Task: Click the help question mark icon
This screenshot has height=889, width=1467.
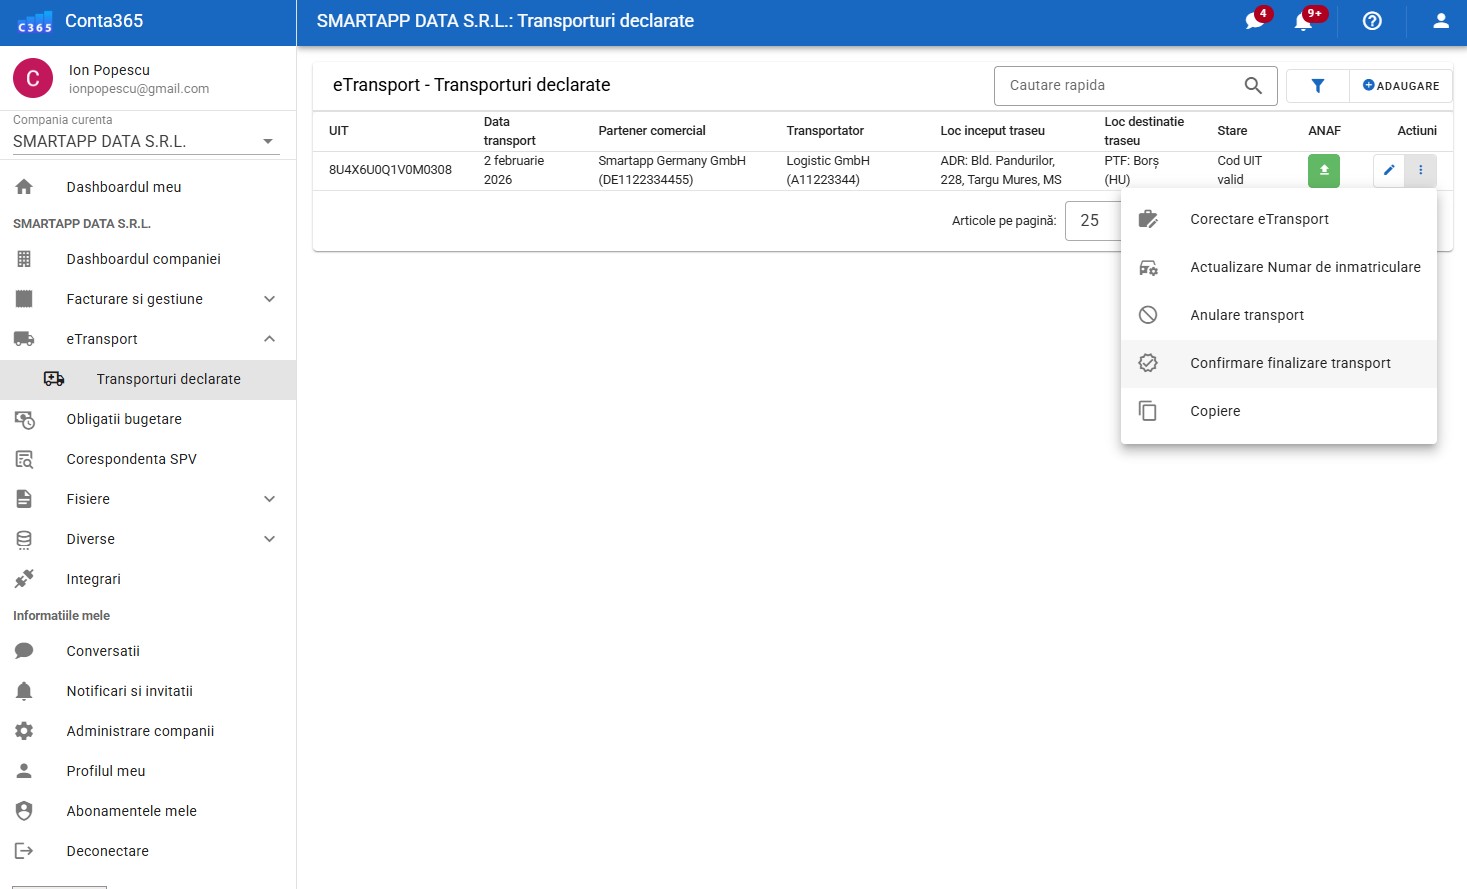Action: coord(1372,21)
